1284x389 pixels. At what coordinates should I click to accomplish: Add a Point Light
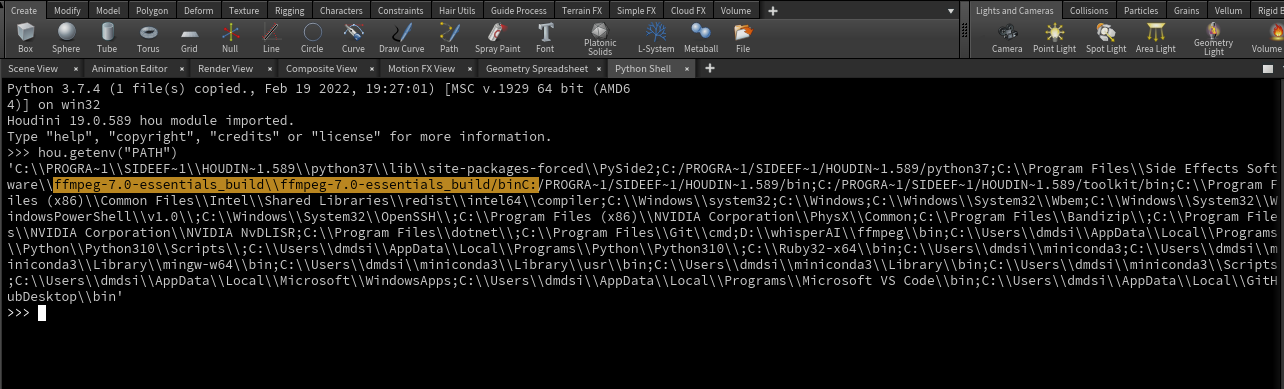point(1055,38)
